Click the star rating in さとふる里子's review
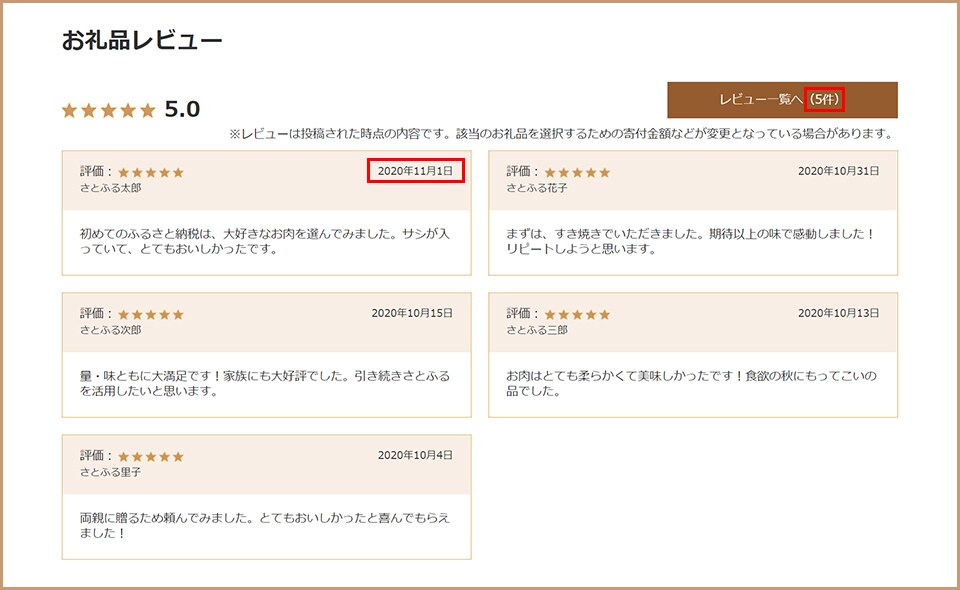Viewport: 960px width, 590px height. [x=151, y=457]
